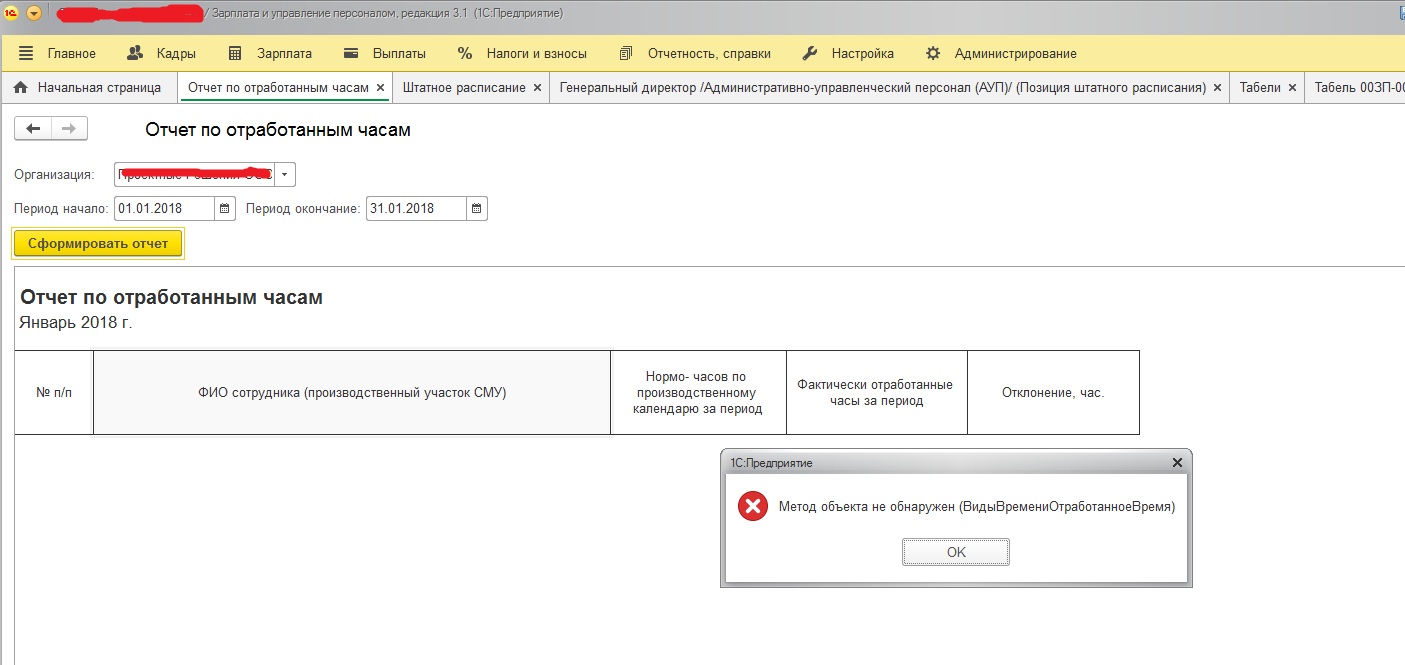The height and width of the screenshot is (665, 1405).
Task: Click the documents icon for Отчетность, справки
Action: click(626, 53)
